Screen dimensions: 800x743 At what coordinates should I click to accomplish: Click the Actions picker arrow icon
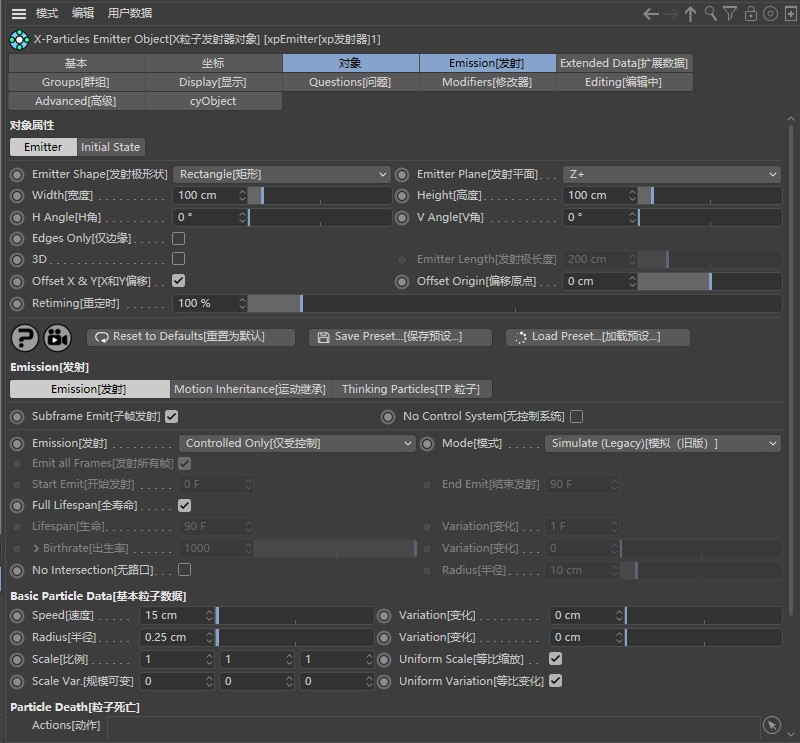pos(772,725)
